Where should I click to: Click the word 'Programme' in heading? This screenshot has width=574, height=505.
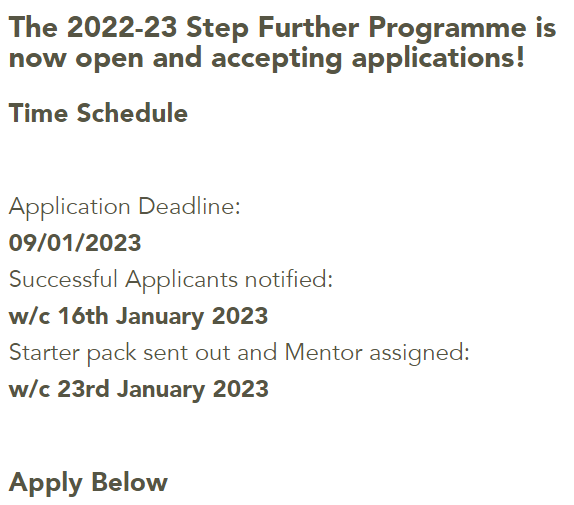(447, 29)
